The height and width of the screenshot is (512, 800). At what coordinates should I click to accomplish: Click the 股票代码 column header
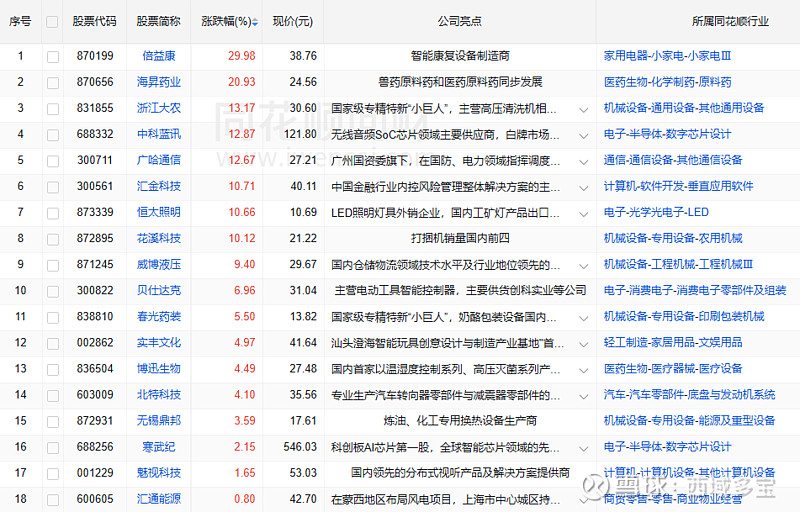94,21
